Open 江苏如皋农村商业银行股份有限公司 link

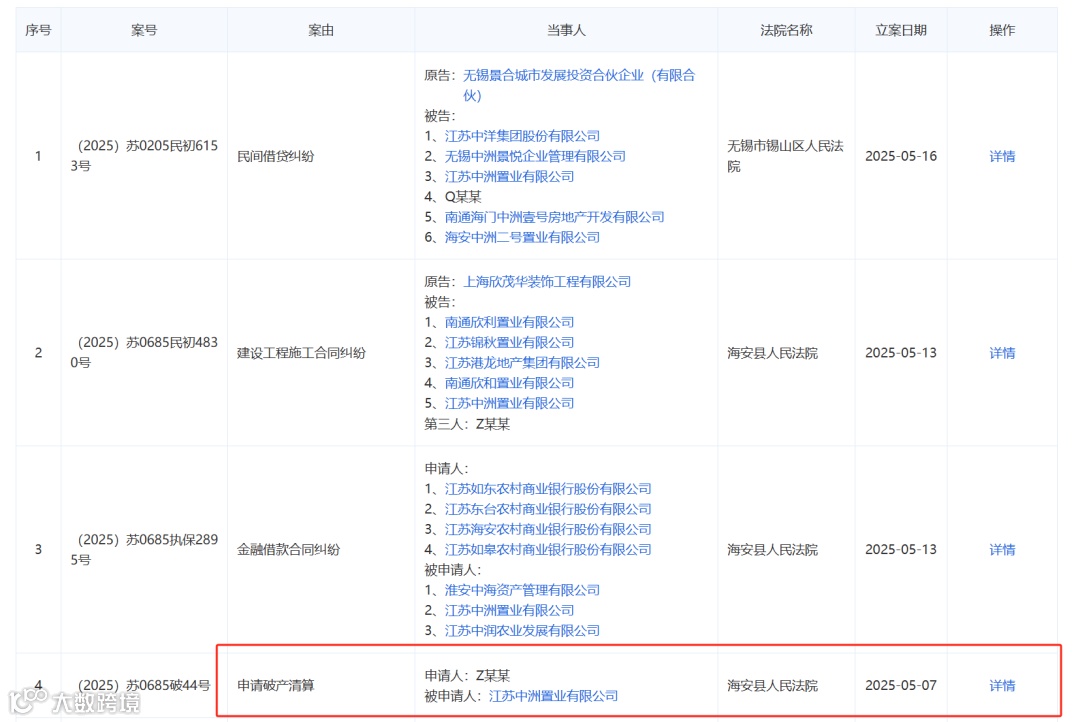(x=548, y=550)
